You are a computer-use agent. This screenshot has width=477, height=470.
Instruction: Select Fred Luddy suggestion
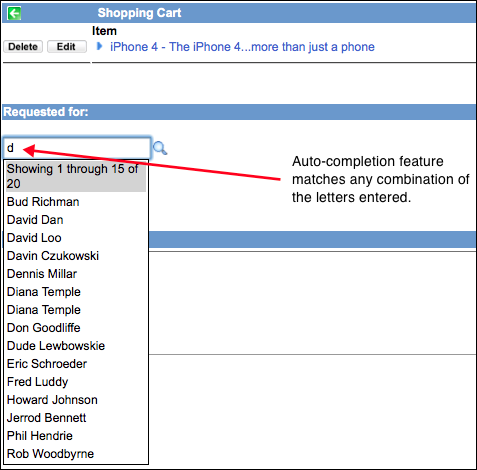click(76, 382)
